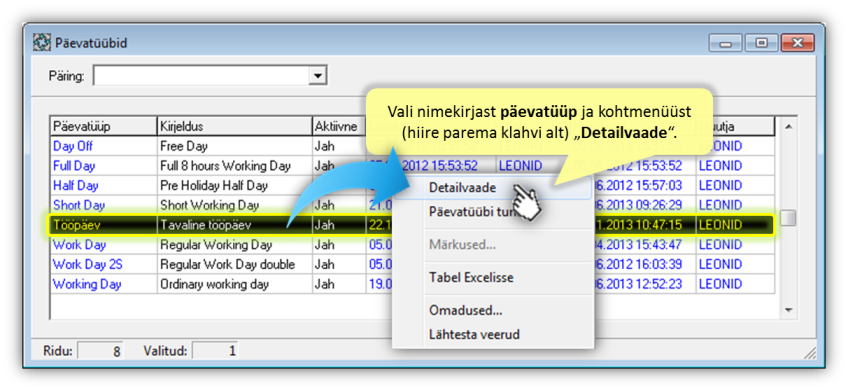The height and width of the screenshot is (391, 848).
Task: Click the Päevatüübid window title icon
Action: click(x=41, y=42)
